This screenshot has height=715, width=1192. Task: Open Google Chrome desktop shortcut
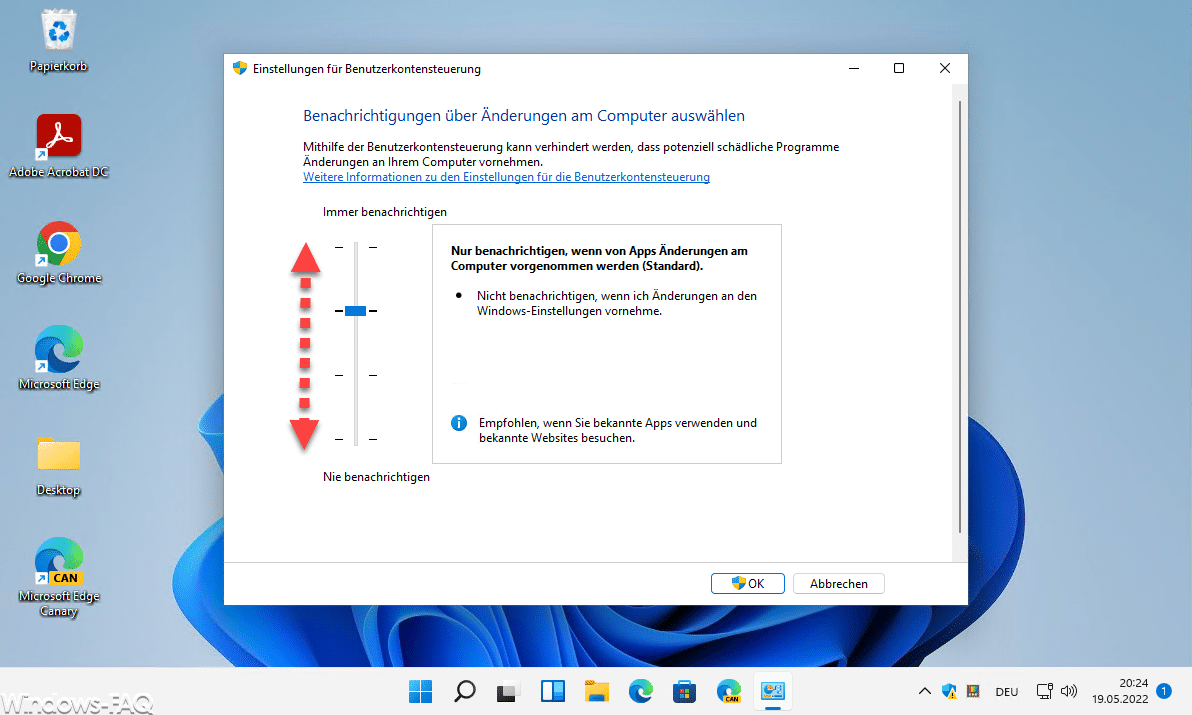[x=59, y=252]
